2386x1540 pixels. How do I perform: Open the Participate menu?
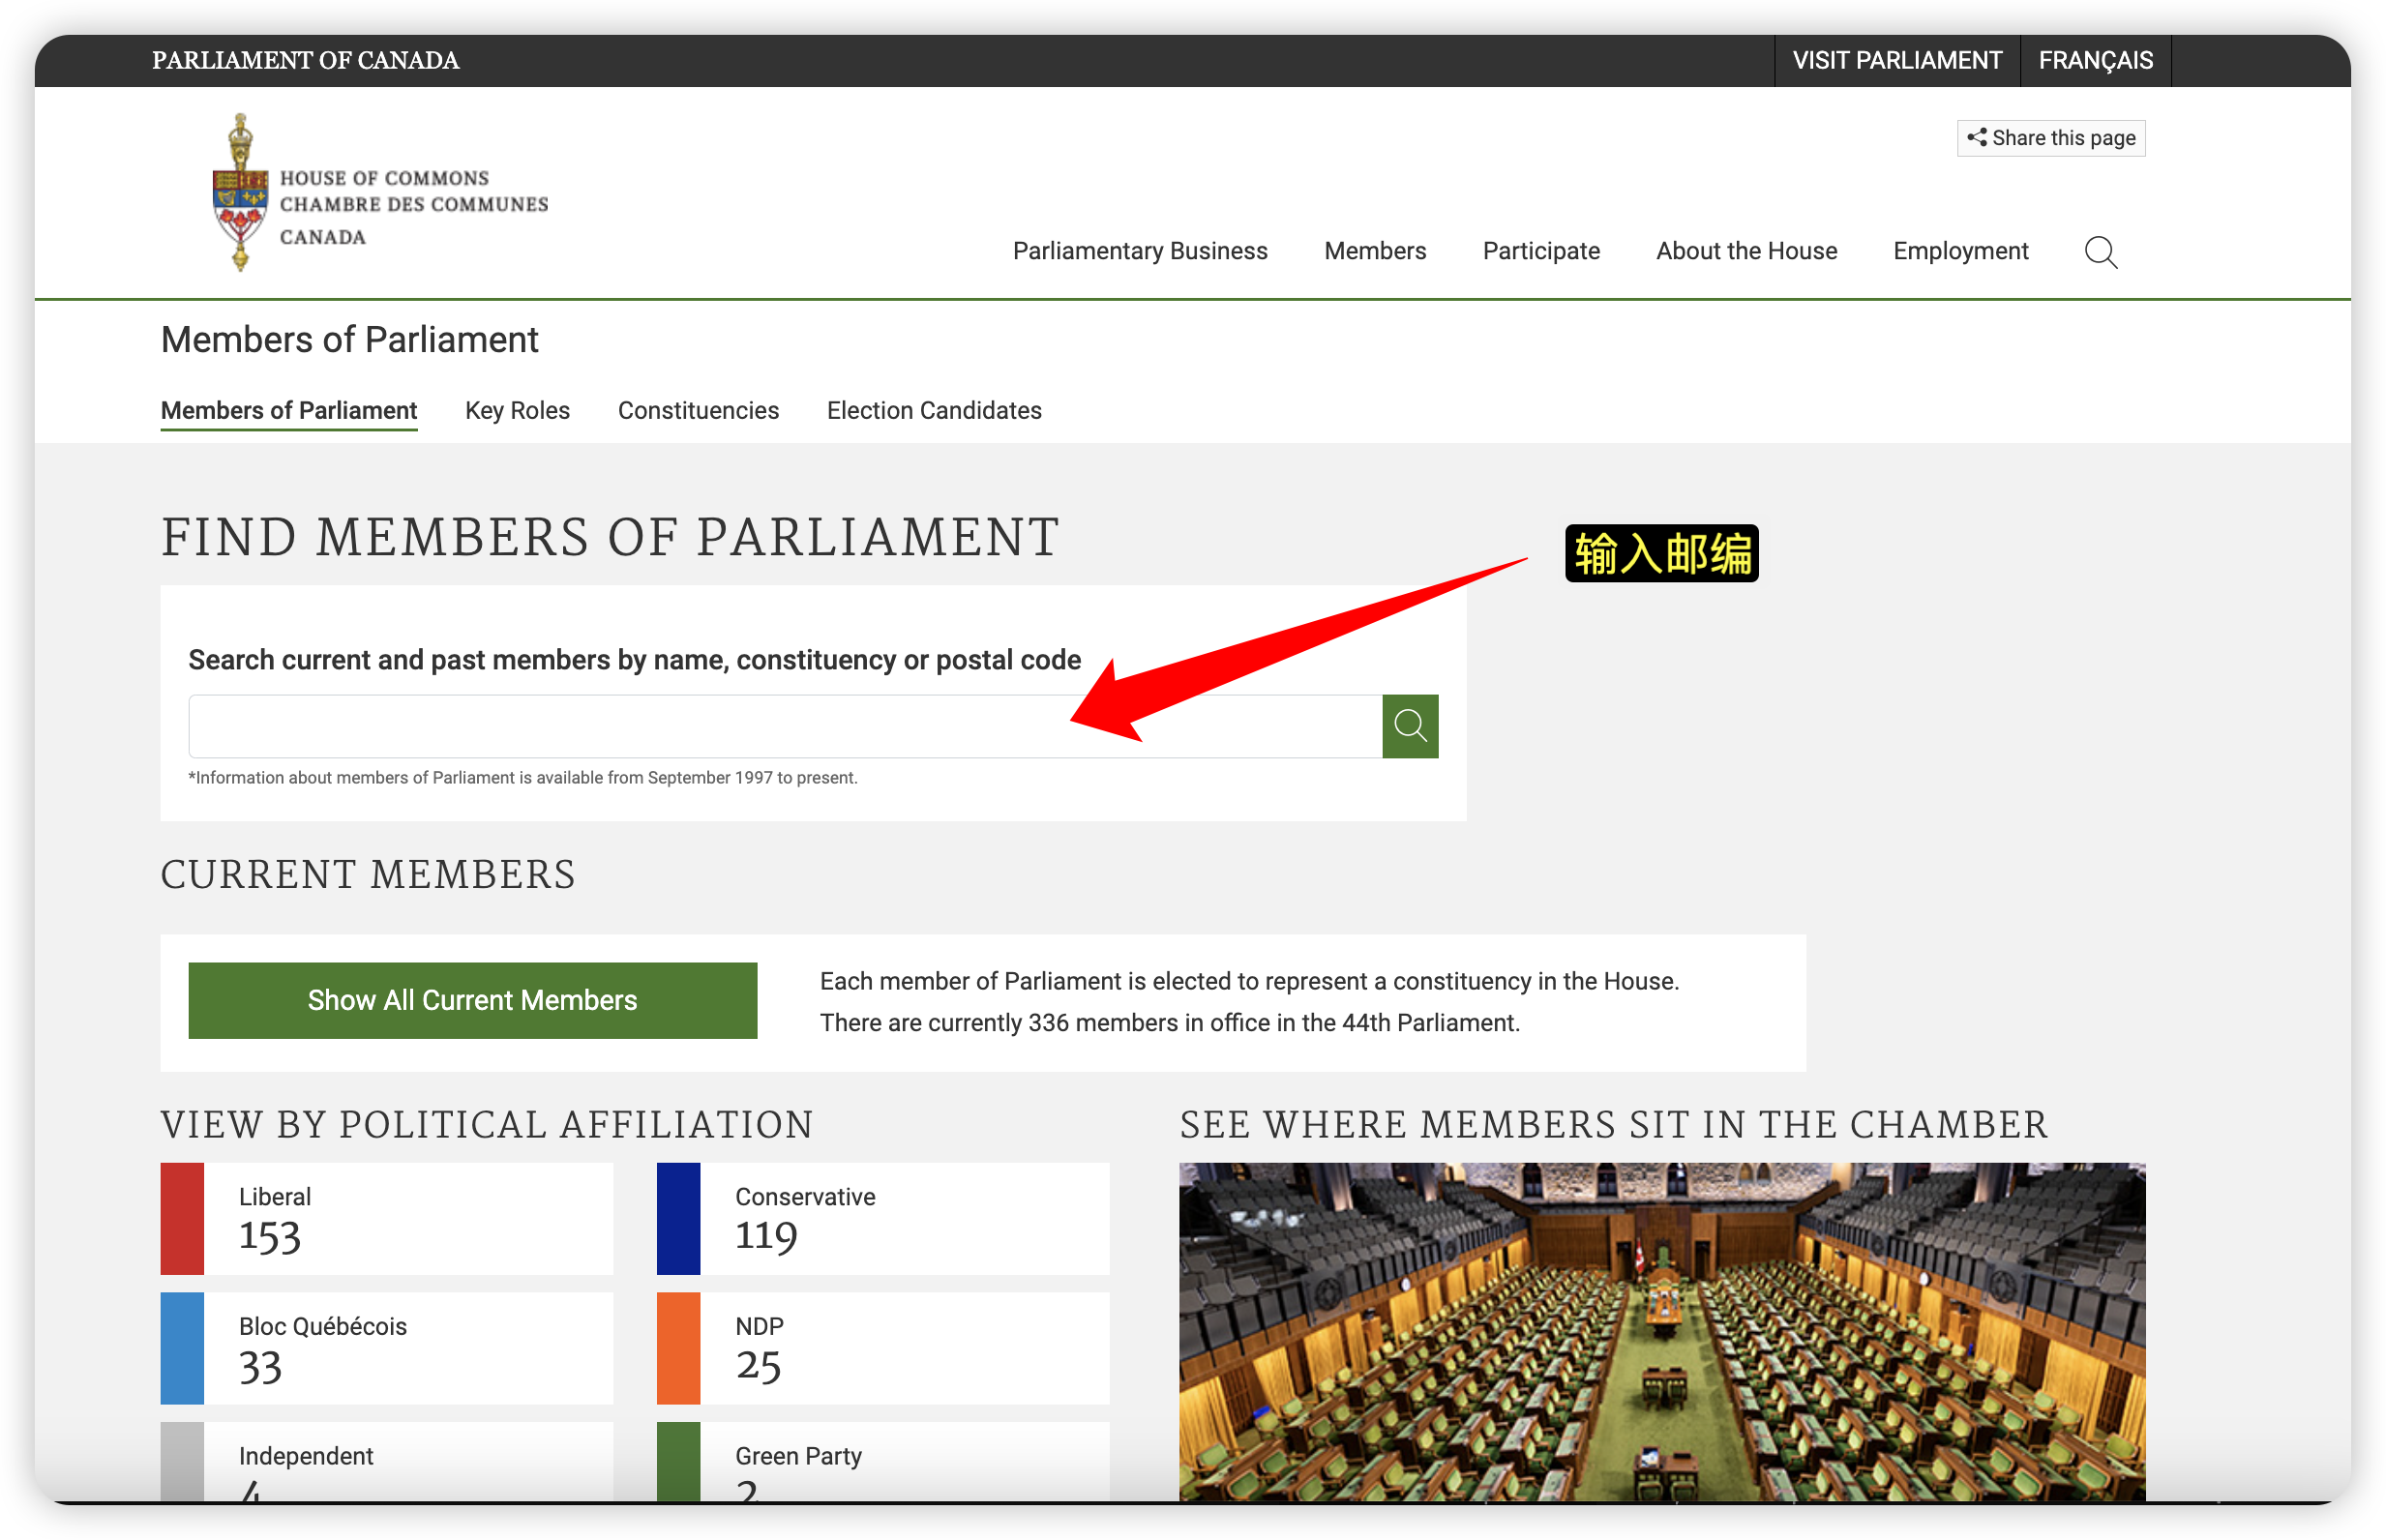[1541, 251]
